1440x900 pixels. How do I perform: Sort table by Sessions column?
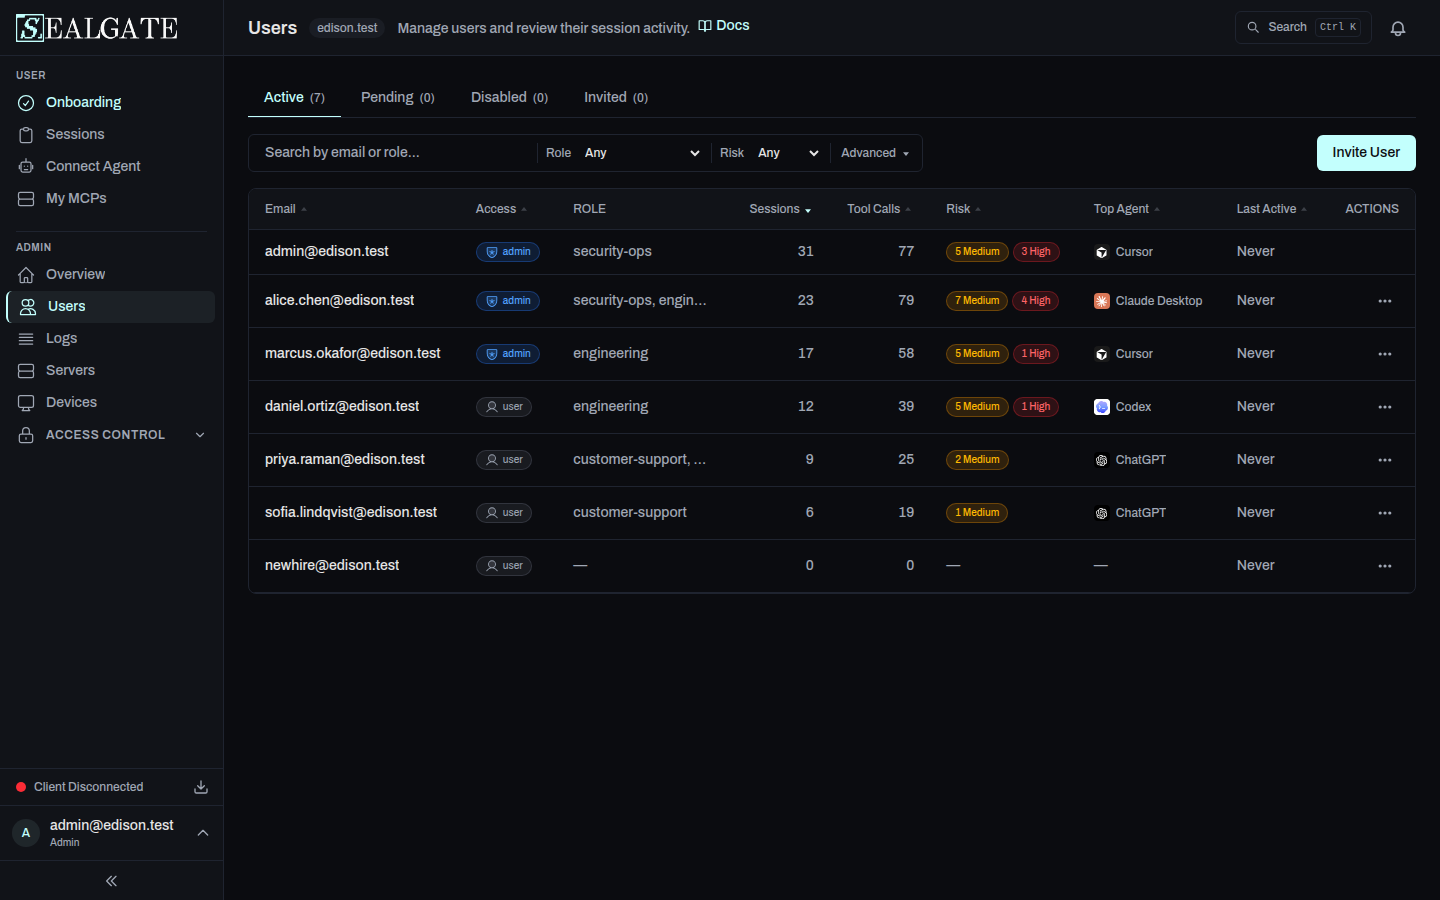tap(780, 209)
